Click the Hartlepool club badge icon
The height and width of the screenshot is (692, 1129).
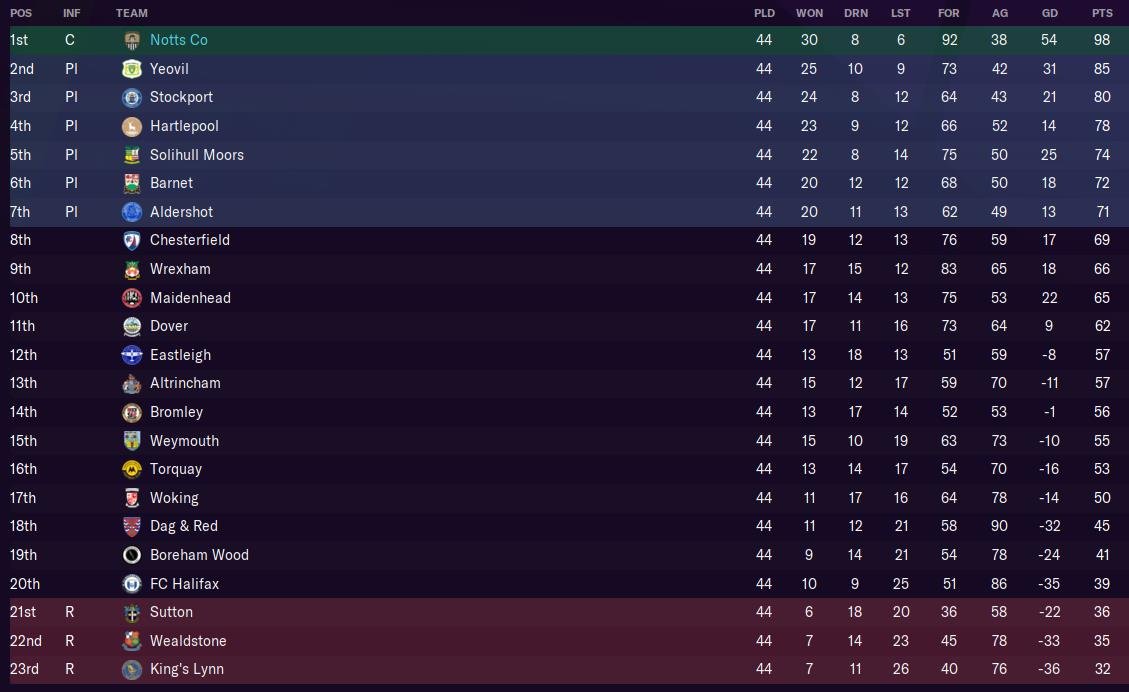click(132, 126)
